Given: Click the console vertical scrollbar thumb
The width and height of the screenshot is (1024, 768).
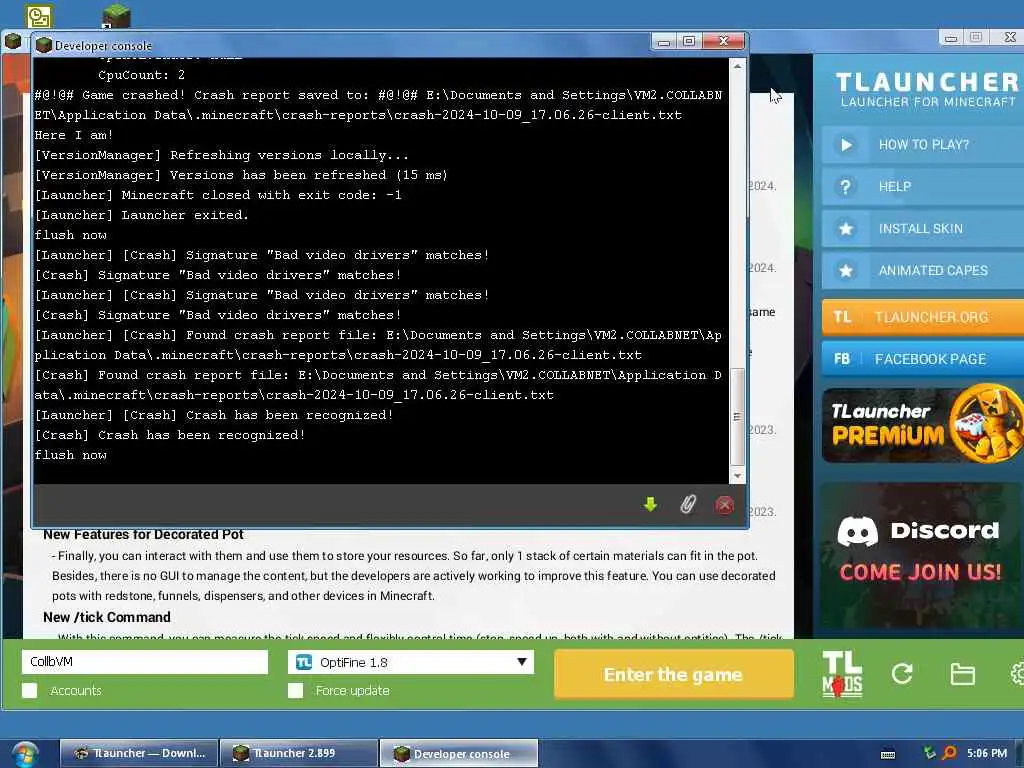Looking at the screenshot, I should (x=737, y=417).
